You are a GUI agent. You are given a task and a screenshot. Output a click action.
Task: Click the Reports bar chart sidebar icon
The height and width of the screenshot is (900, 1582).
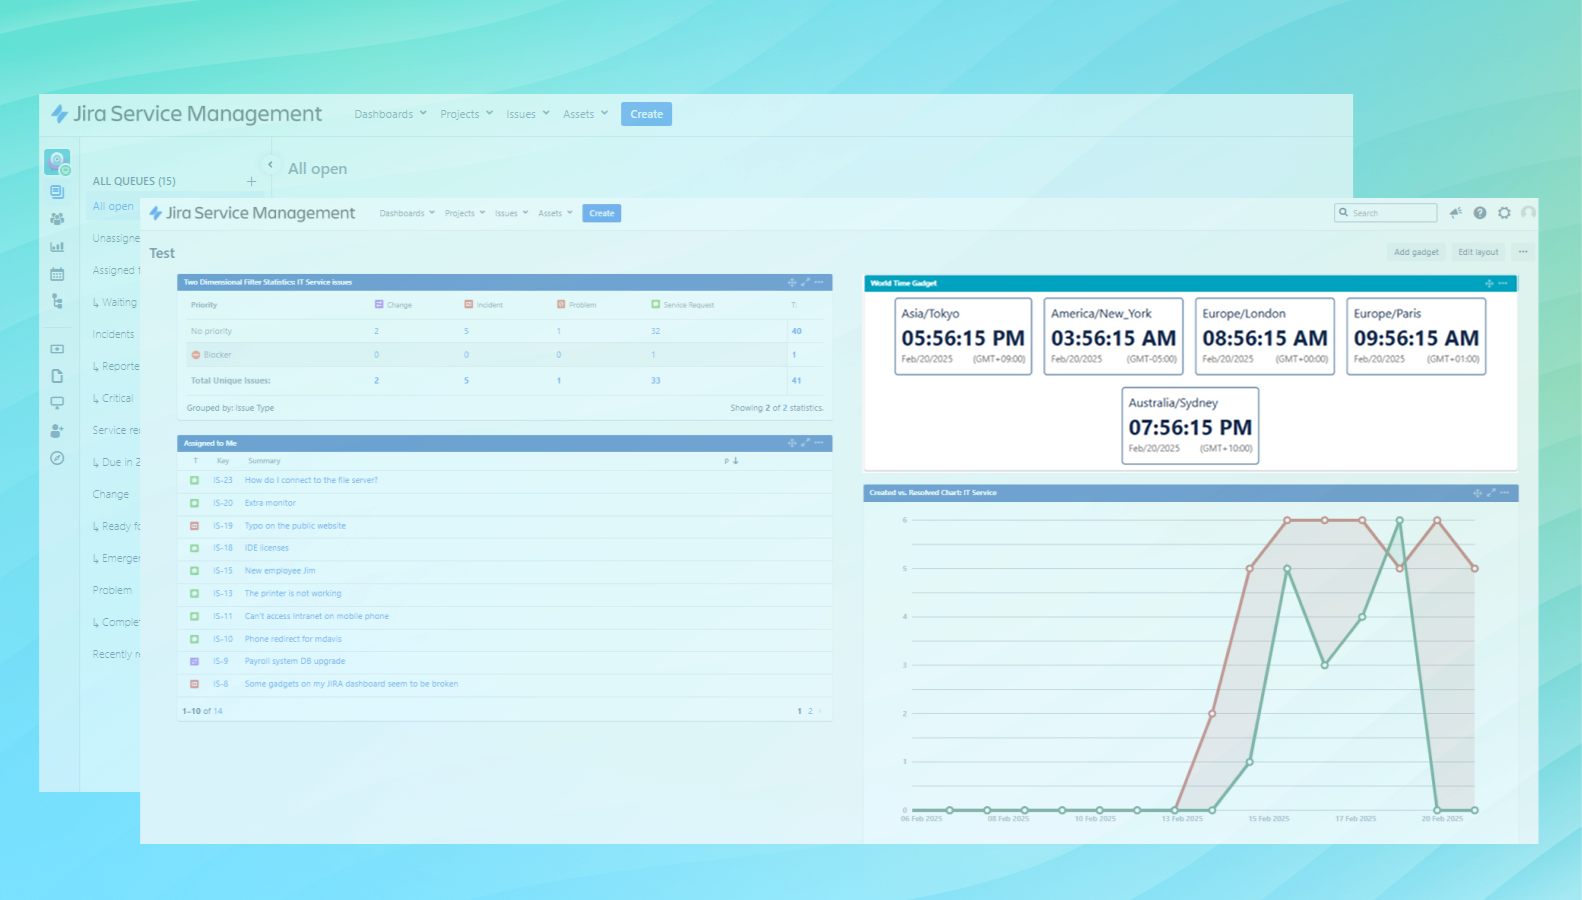[57, 246]
